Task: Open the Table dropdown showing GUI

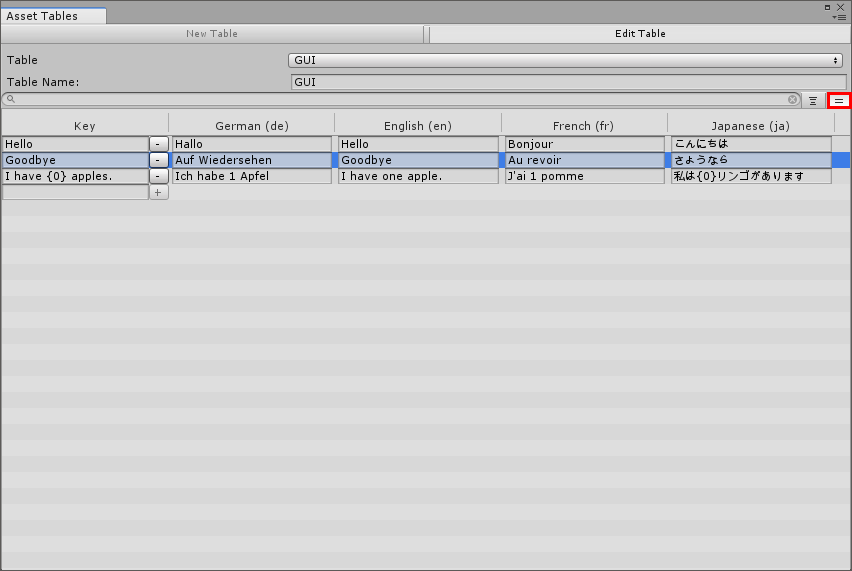Action: click(565, 60)
